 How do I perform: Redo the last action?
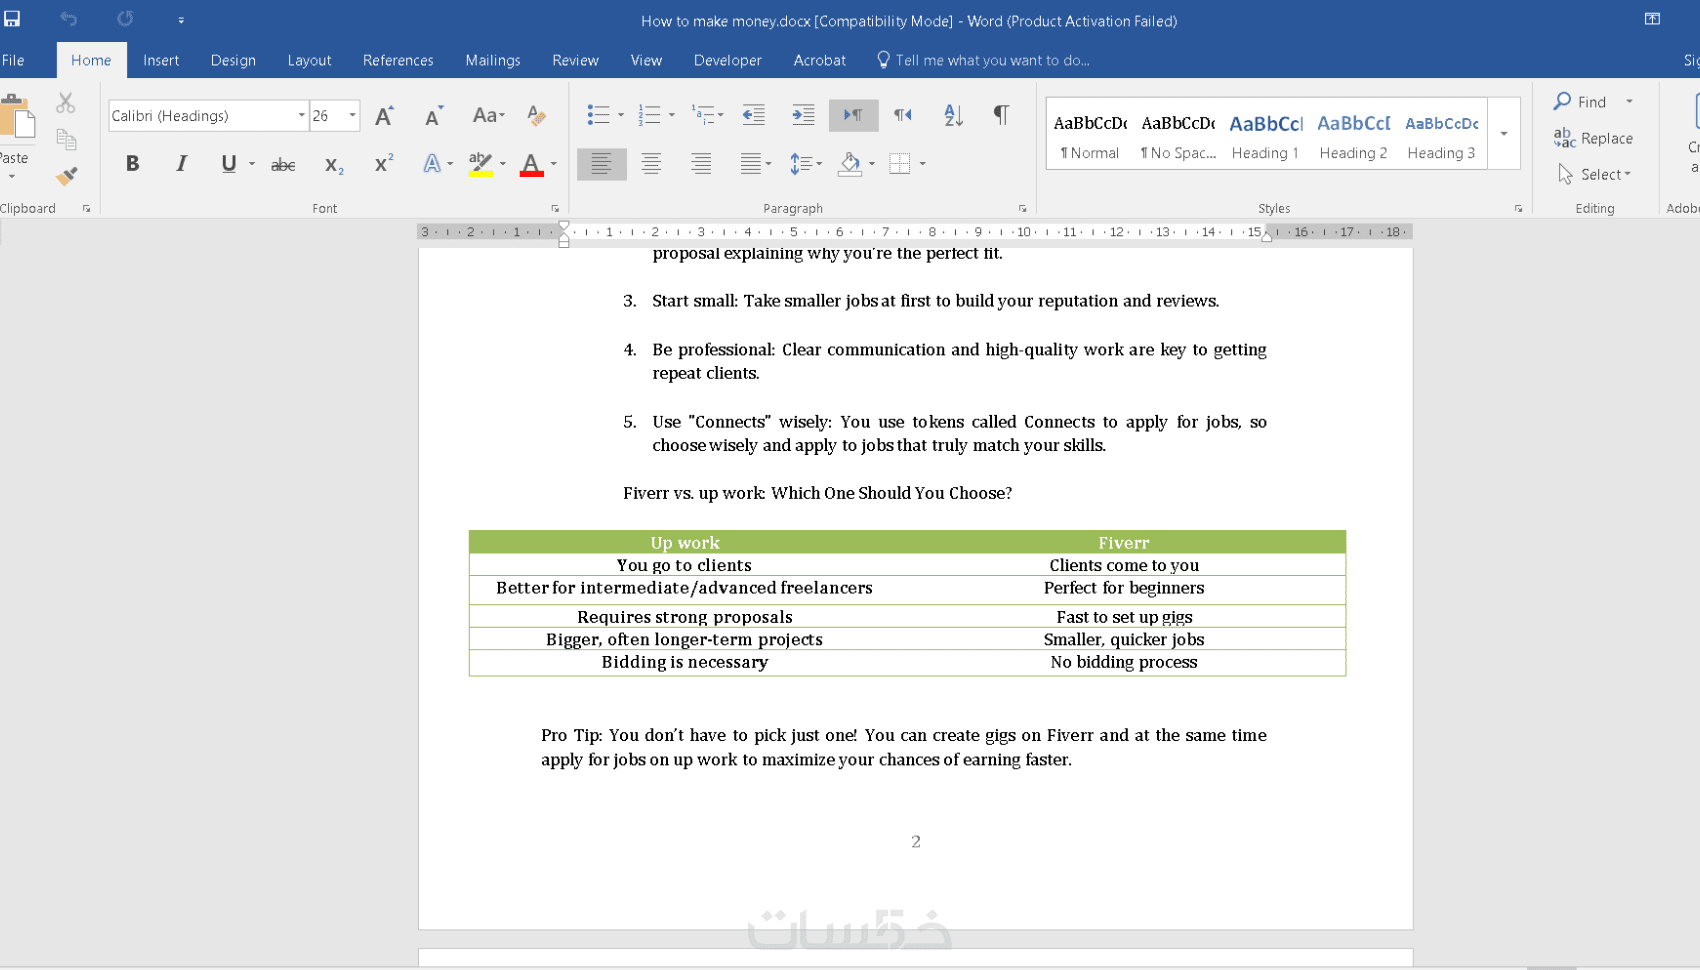[x=125, y=19]
